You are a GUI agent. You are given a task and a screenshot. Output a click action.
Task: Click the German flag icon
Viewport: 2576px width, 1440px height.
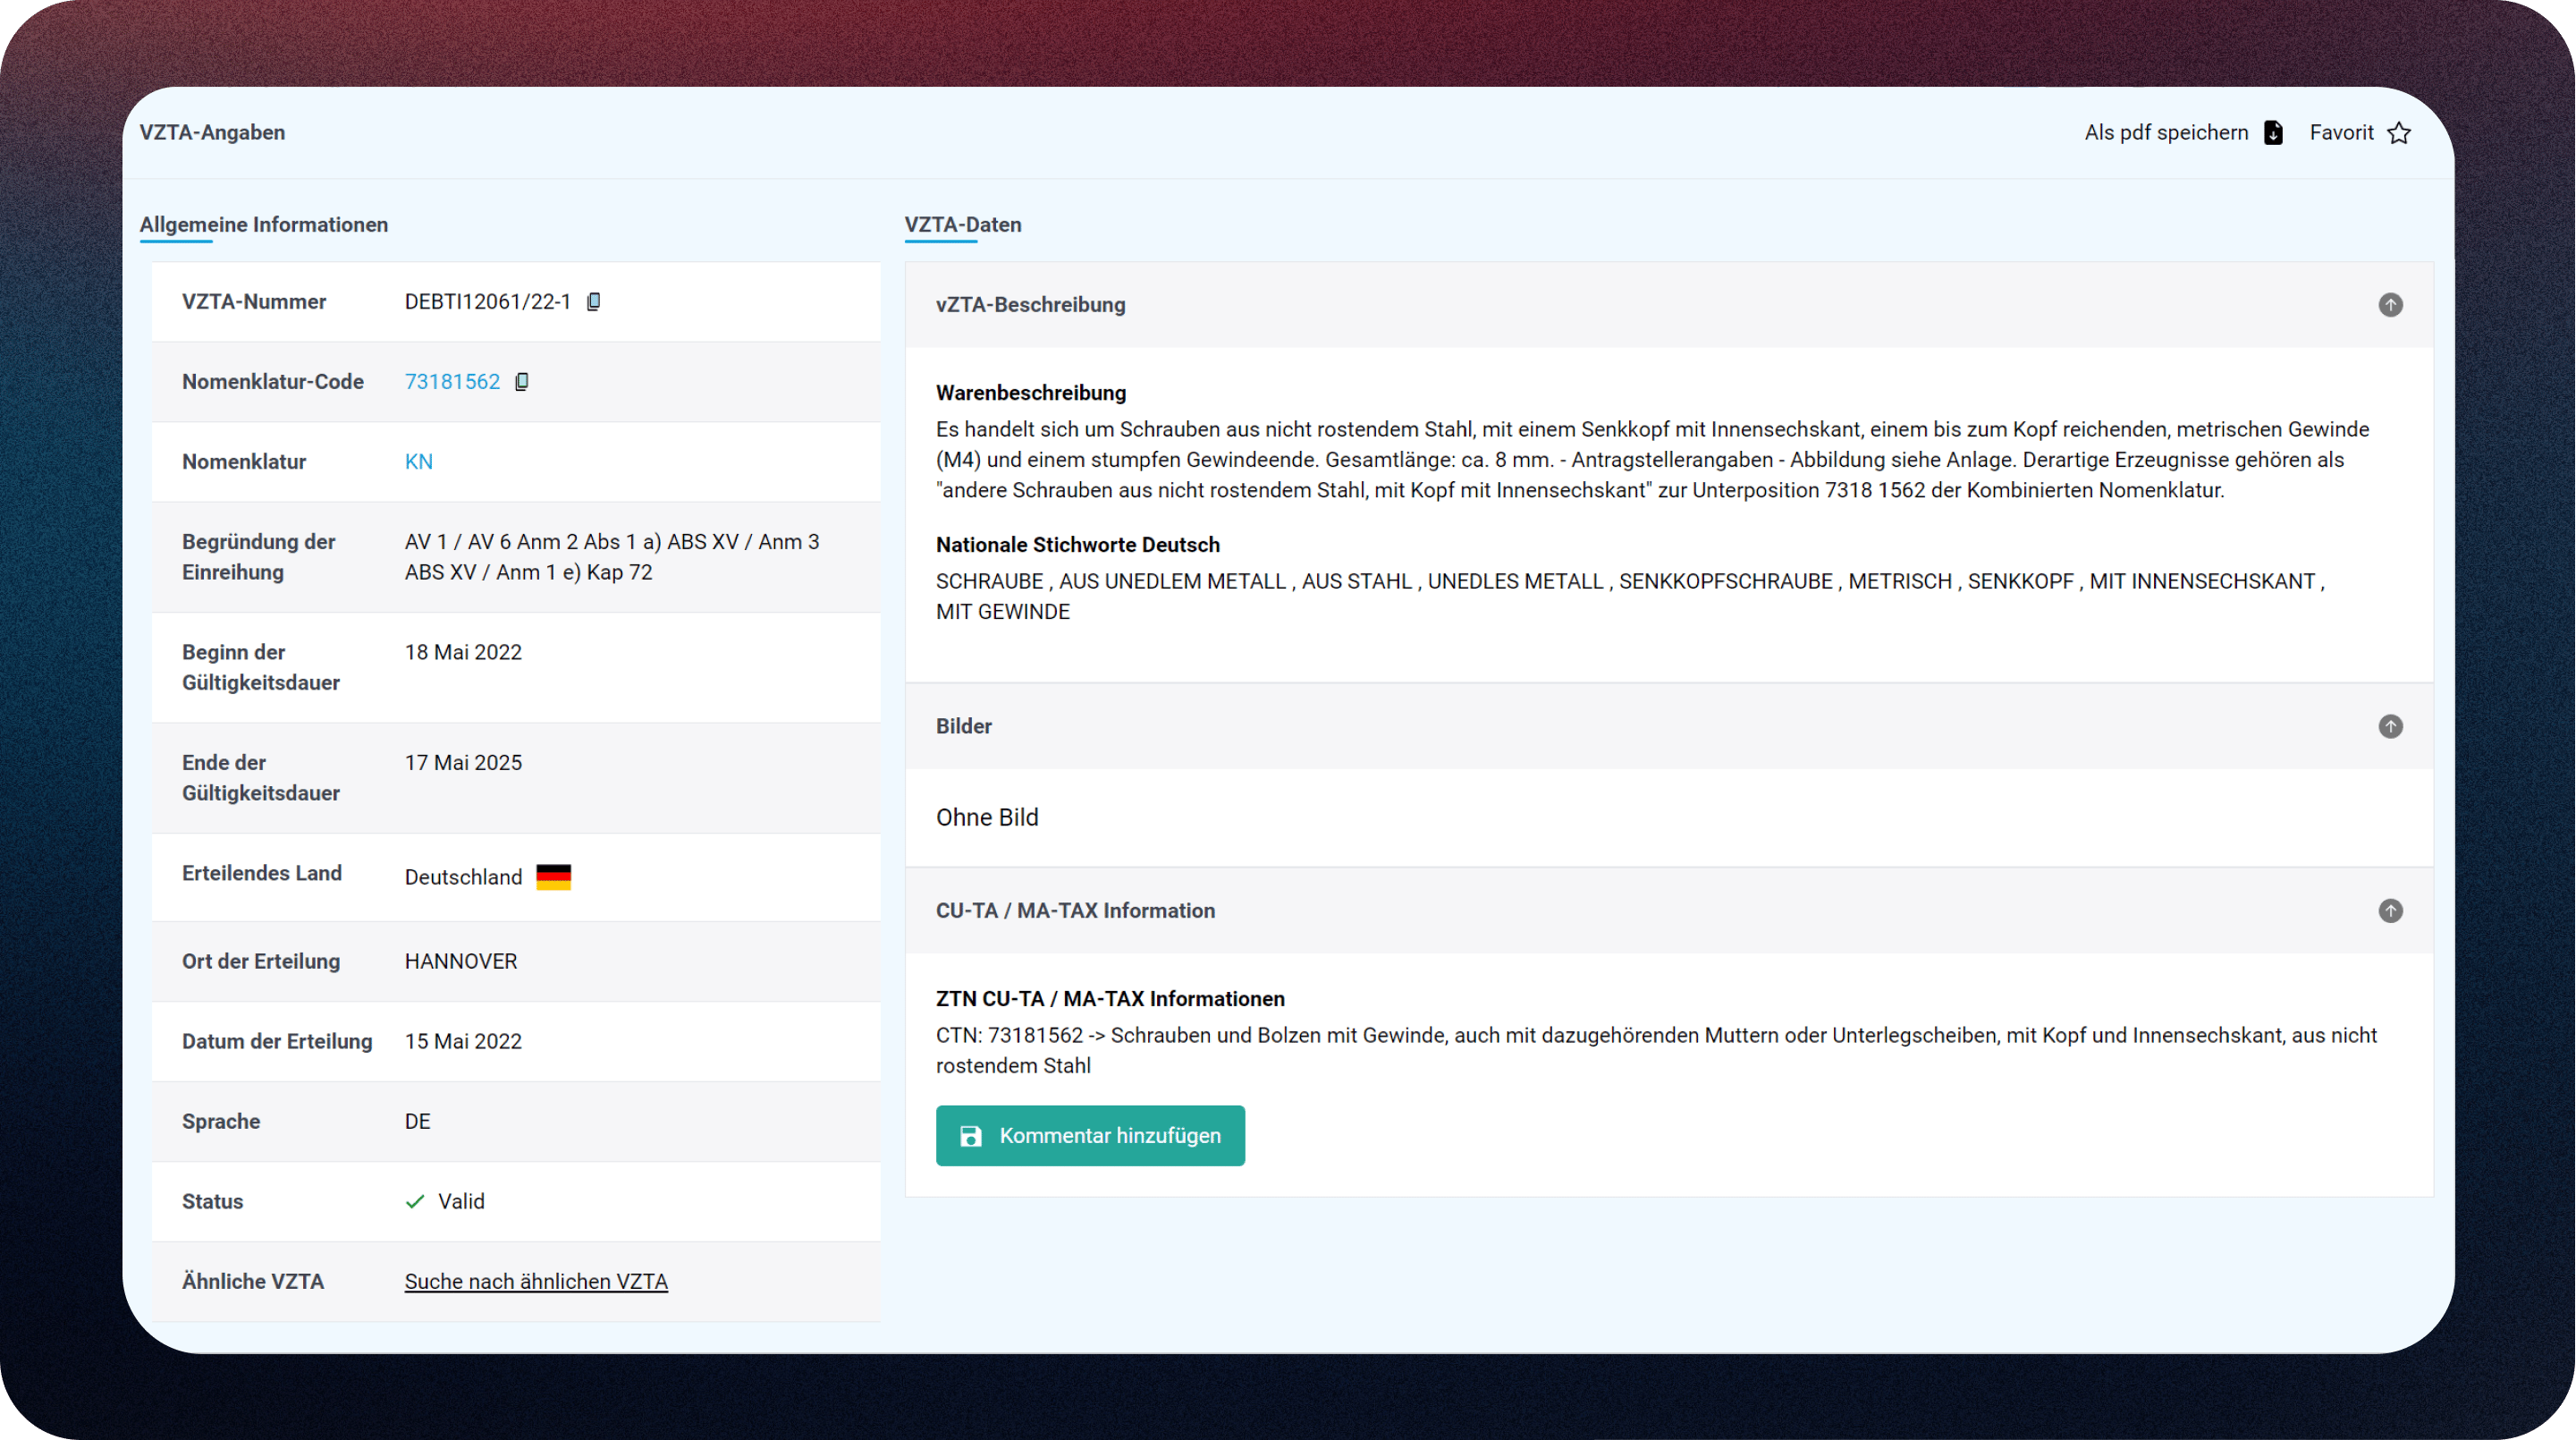[x=553, y=877]
